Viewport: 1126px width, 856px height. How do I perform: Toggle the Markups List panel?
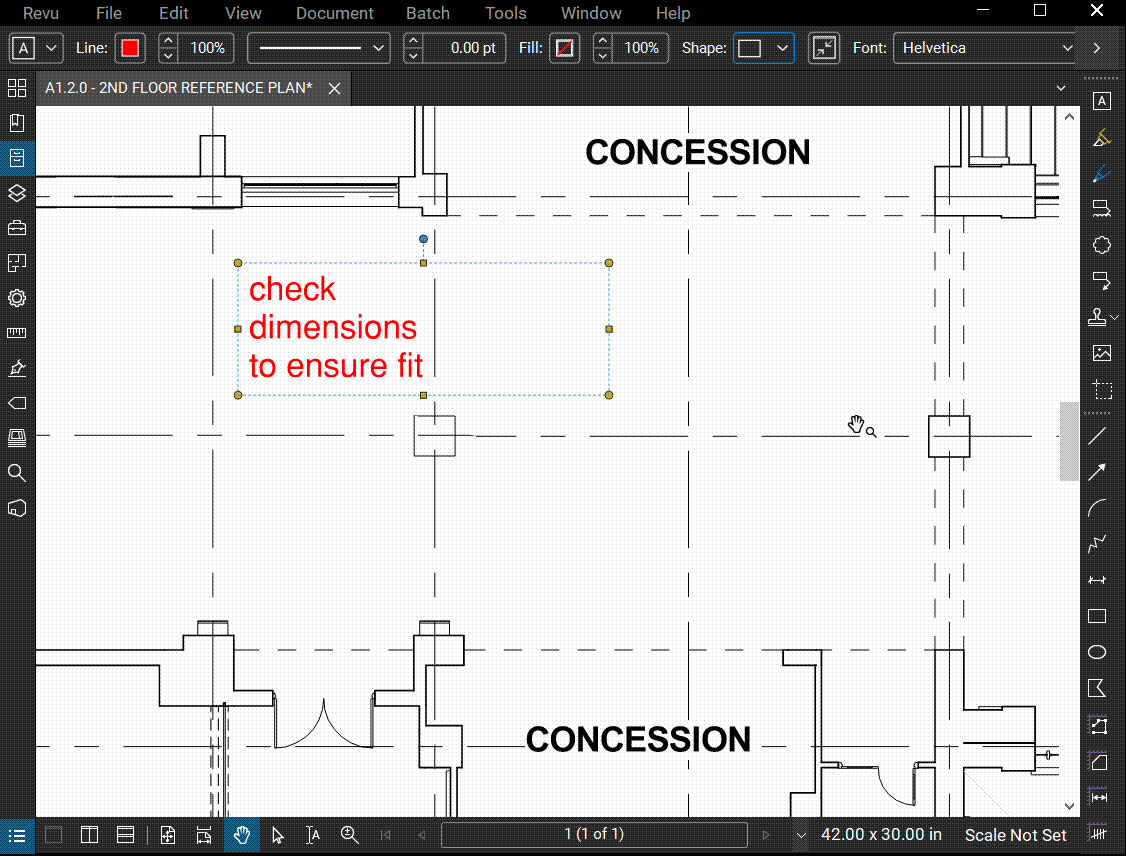(x=17, y=835)
